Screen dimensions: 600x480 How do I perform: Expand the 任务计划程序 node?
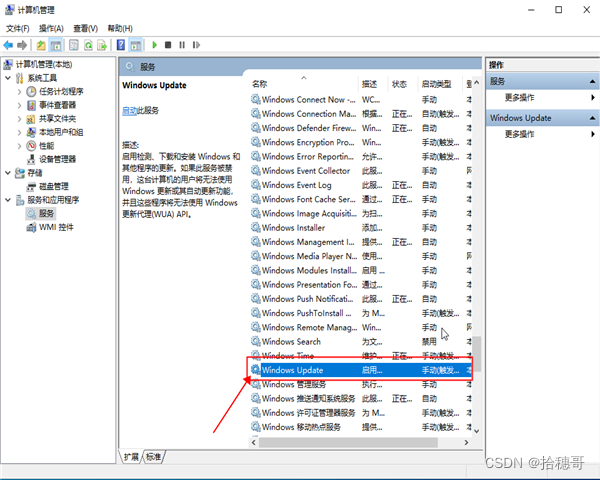point(19,91)
